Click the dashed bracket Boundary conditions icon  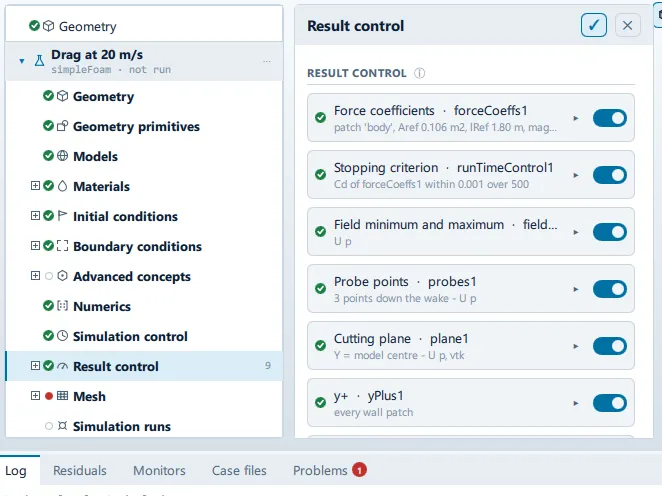tap(62, 246)
